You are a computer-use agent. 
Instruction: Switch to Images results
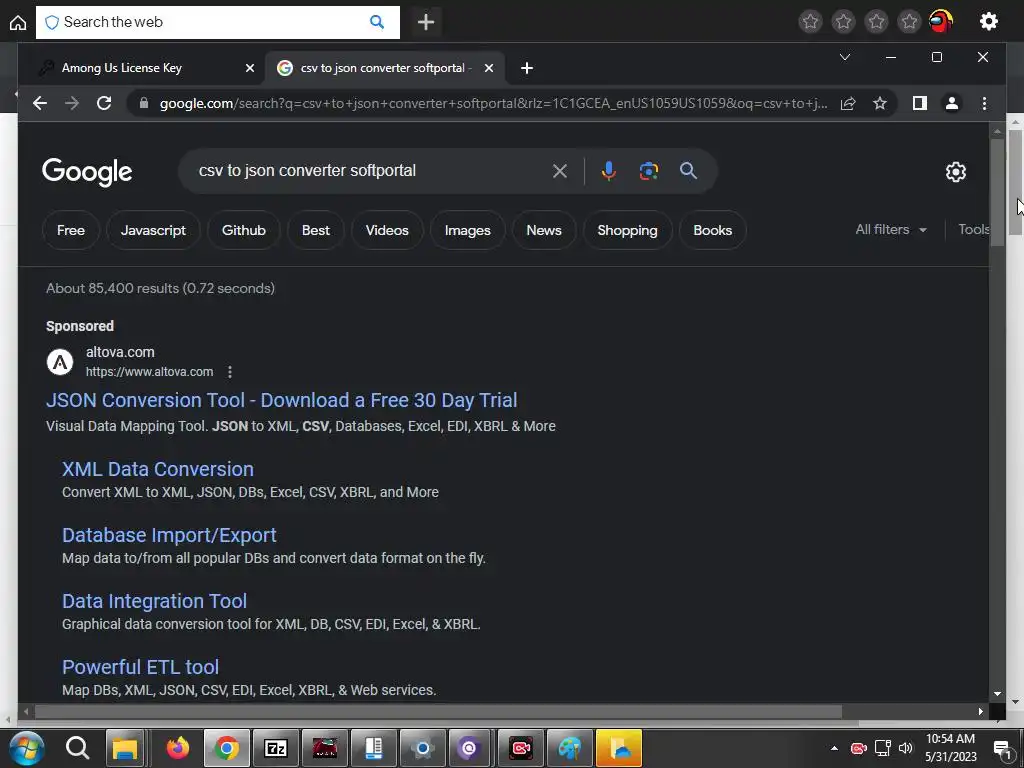point(468,230)
